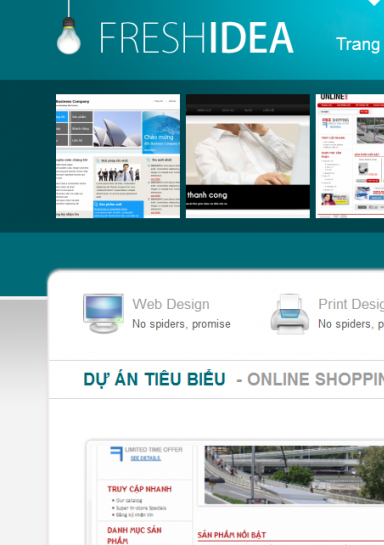Click the TRUY CẬP NHANH section heading
Image resolution: width=384 pixels, height=545 pixels.
(x=139, y=489)
